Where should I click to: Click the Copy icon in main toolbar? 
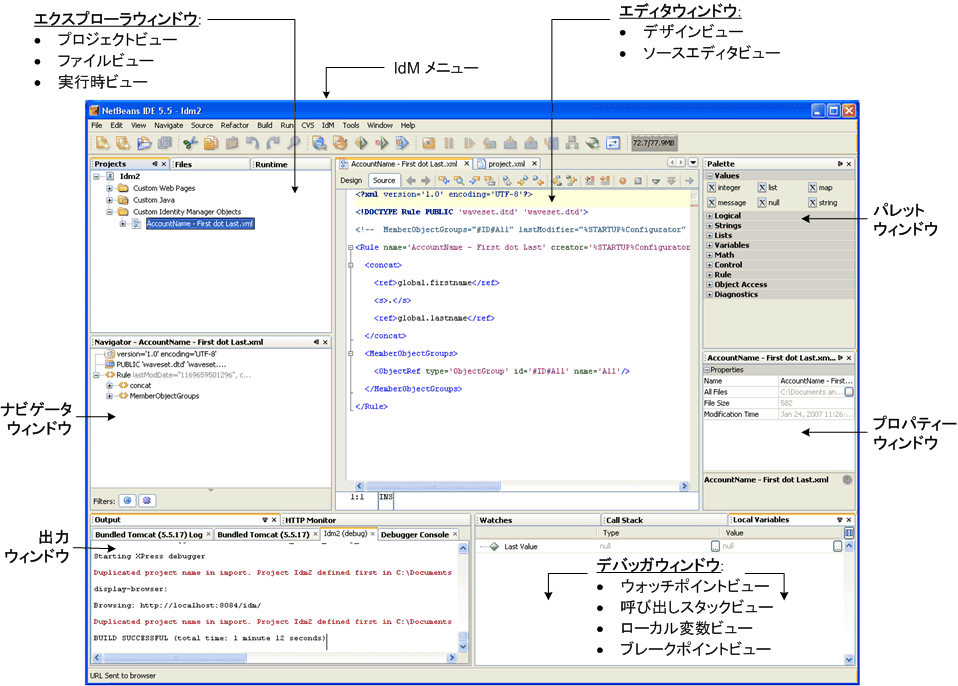[211, 144]
